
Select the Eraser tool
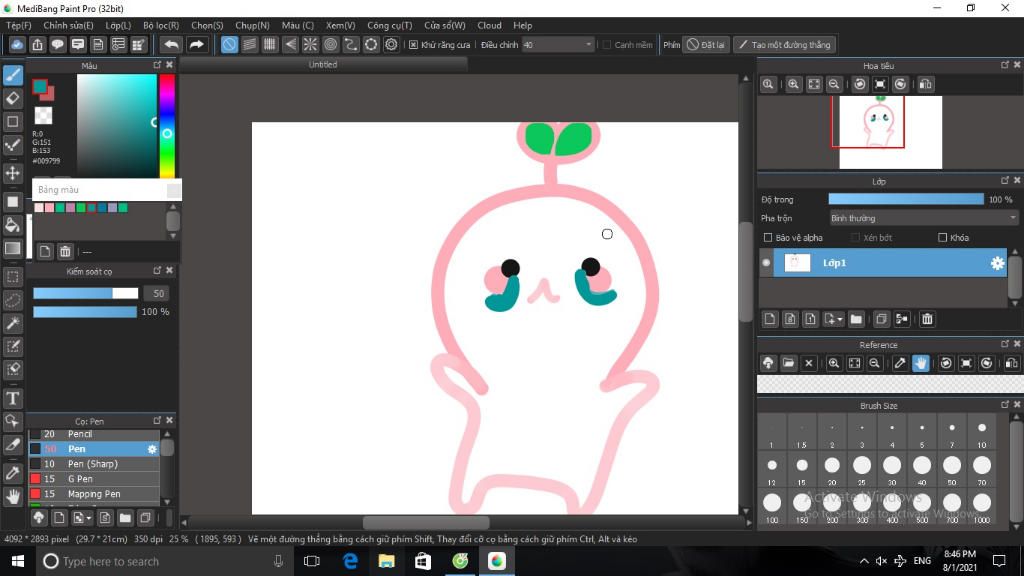point(12,98)
